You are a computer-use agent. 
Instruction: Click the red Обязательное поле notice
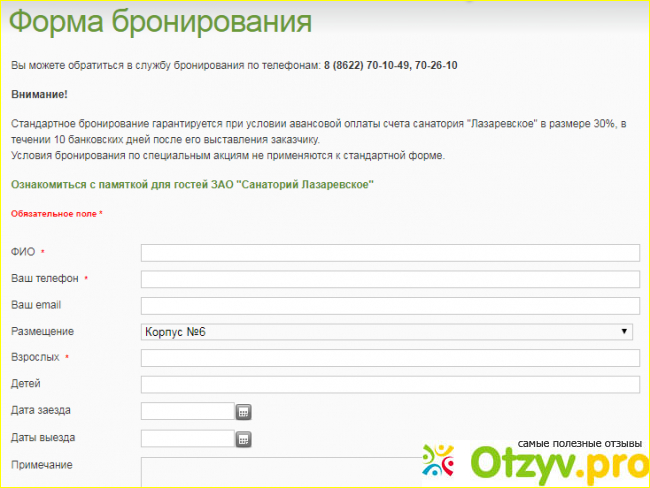[x=56, y=214]
